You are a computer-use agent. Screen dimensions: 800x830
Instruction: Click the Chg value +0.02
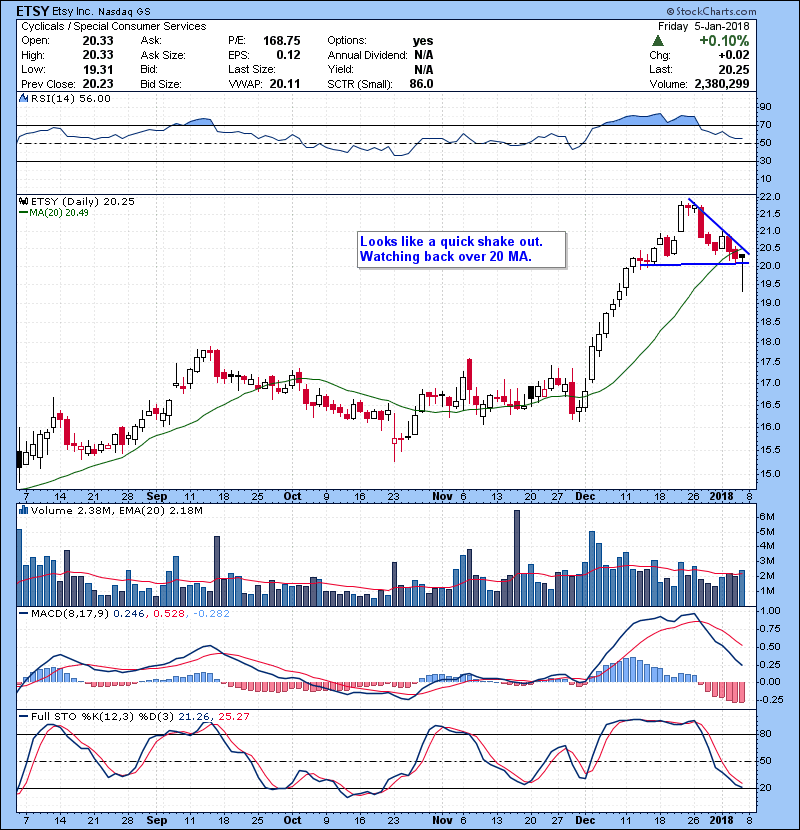click(x=734, y=55)
